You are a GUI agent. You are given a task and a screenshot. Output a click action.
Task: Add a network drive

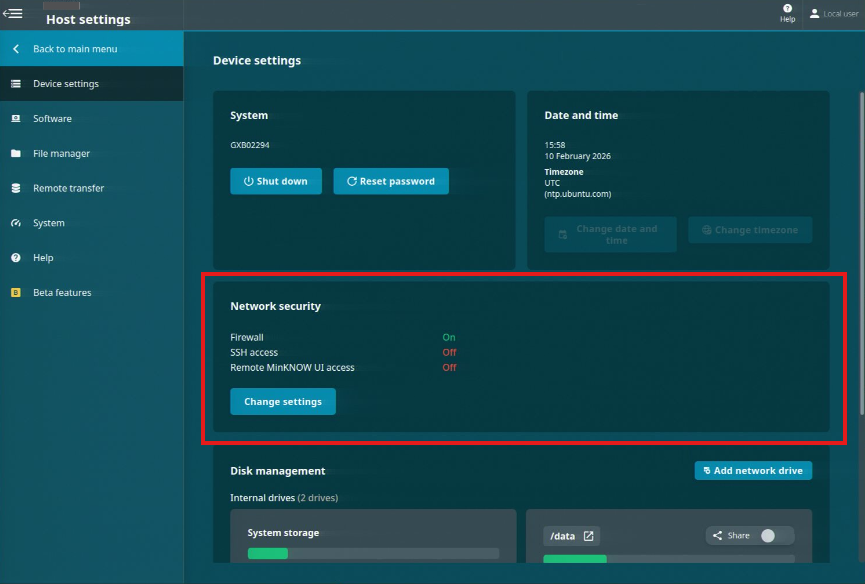click(753, 470)
